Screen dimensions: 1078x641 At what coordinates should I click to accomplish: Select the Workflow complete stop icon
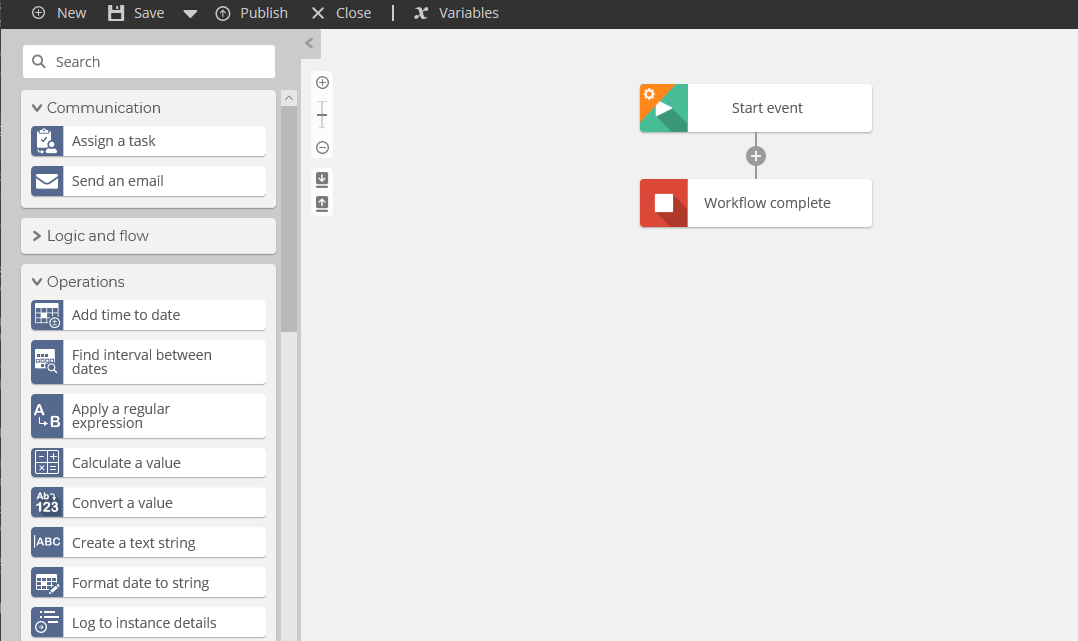click(x=663, y=203)
